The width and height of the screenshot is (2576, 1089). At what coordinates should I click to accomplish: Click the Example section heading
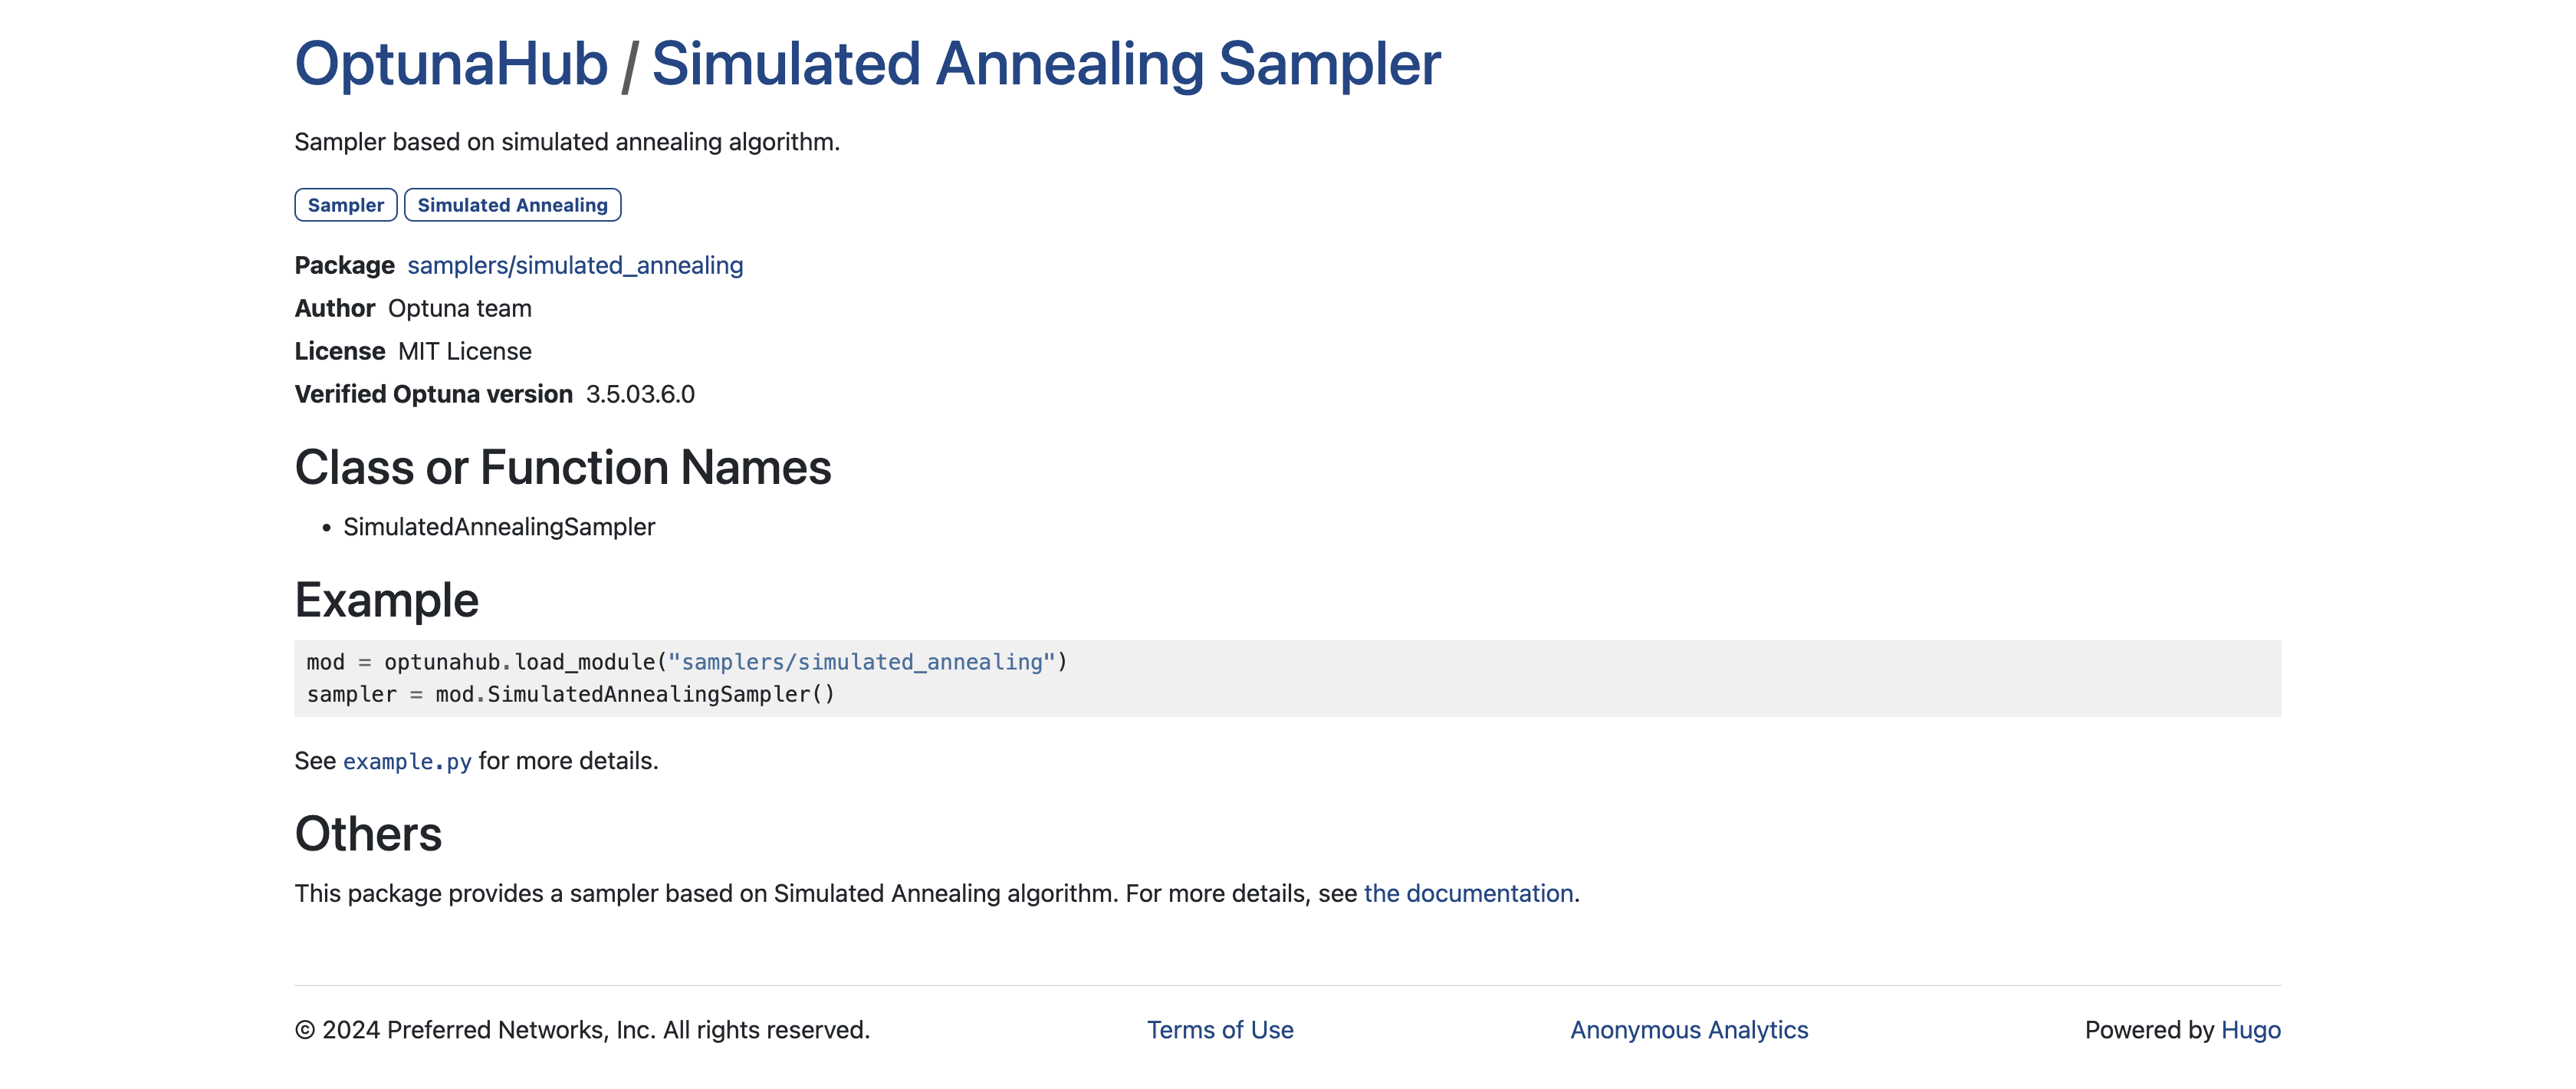pos(387,600)
